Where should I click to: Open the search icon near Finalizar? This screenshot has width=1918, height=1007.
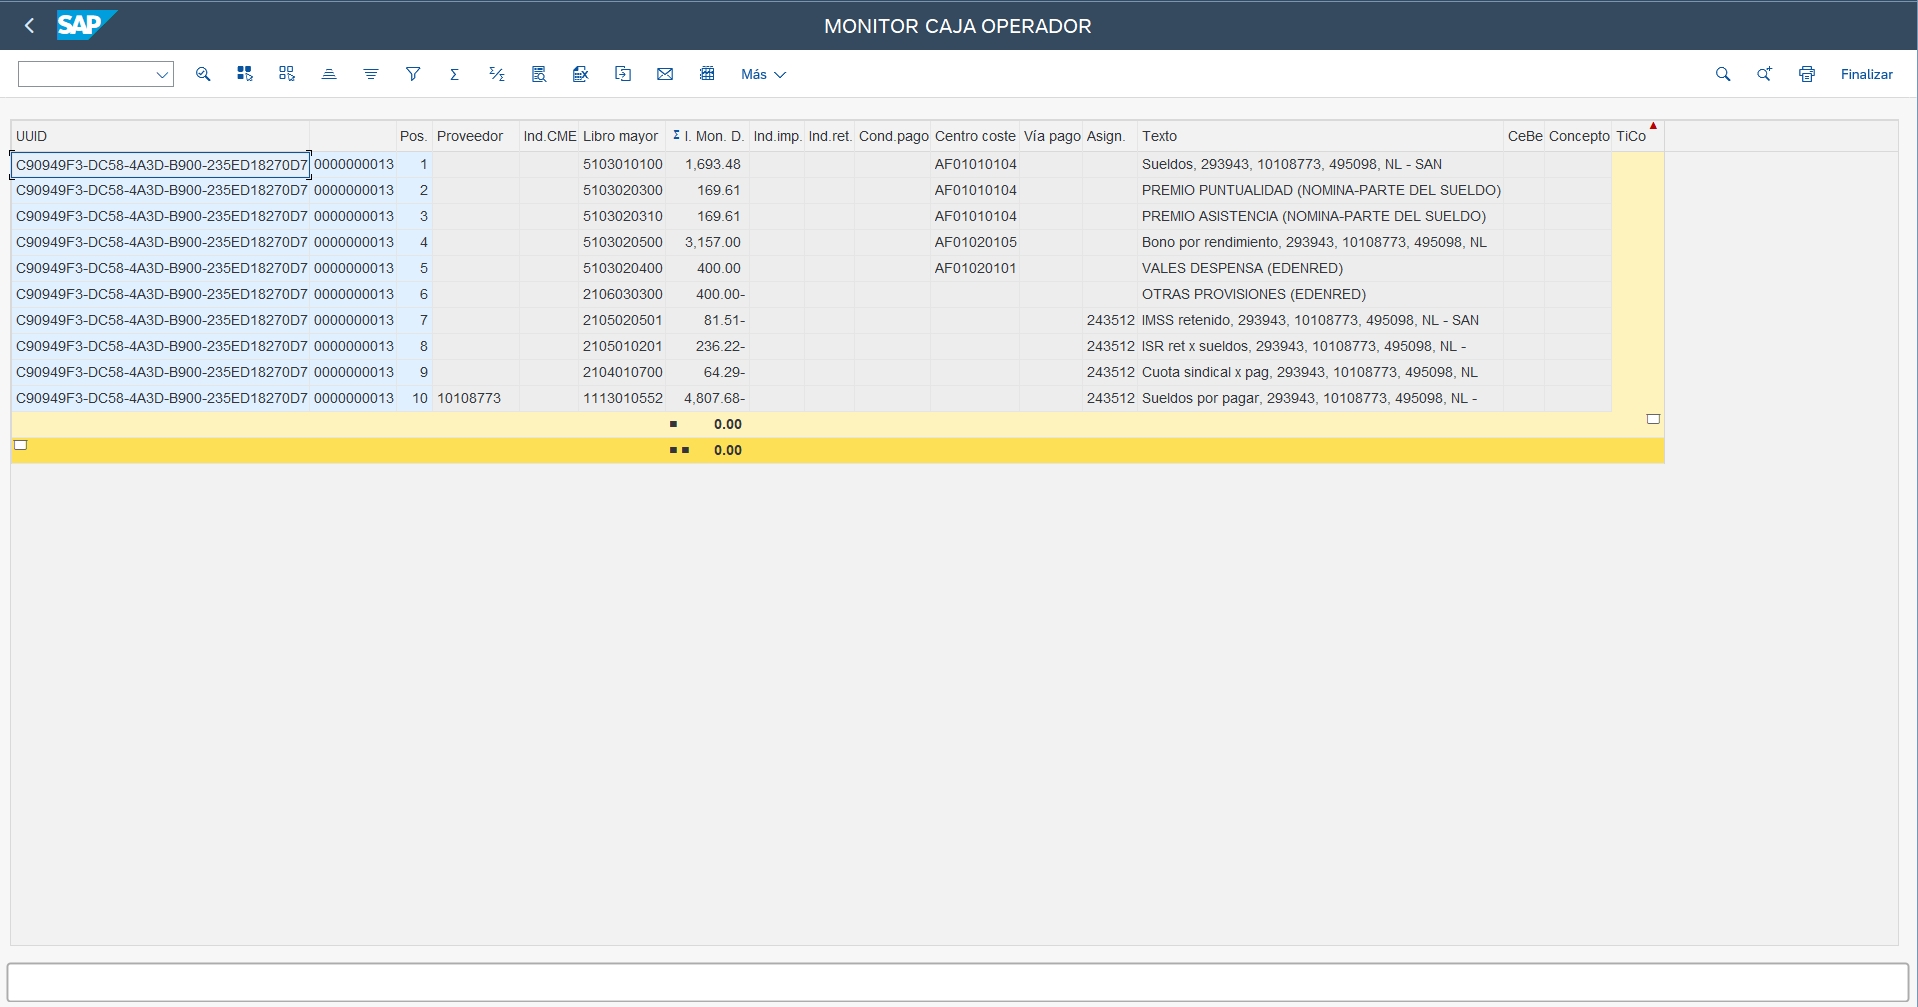click(x=1723, y=73)
